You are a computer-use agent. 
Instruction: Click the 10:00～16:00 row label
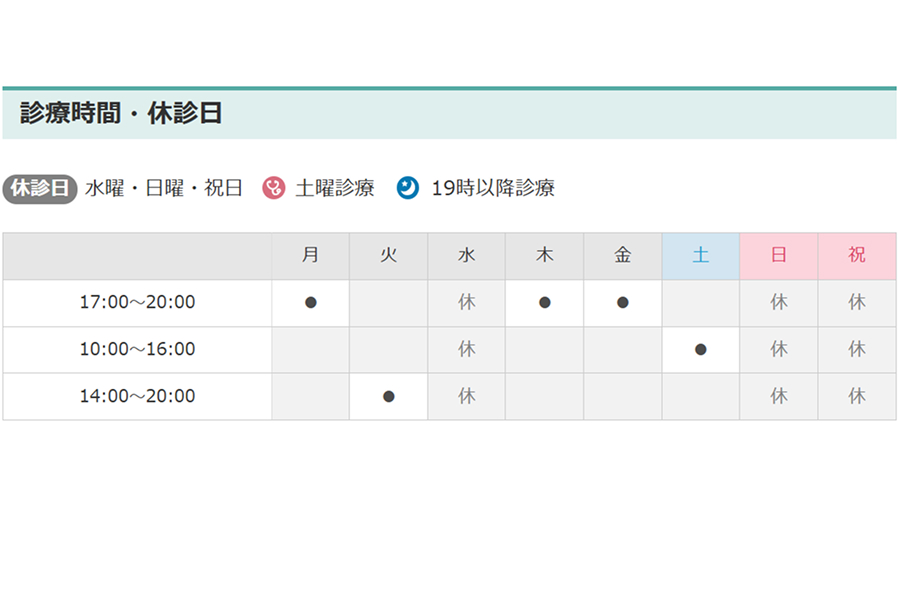[137, 349]
